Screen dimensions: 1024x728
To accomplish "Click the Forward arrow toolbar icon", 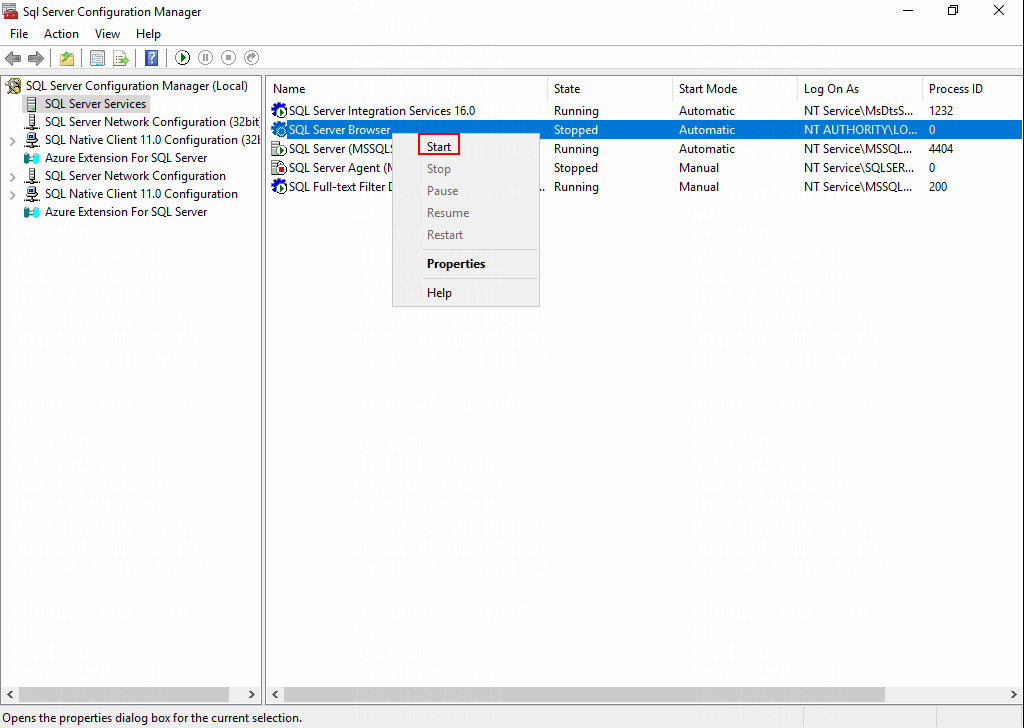I will pos(36,58).
